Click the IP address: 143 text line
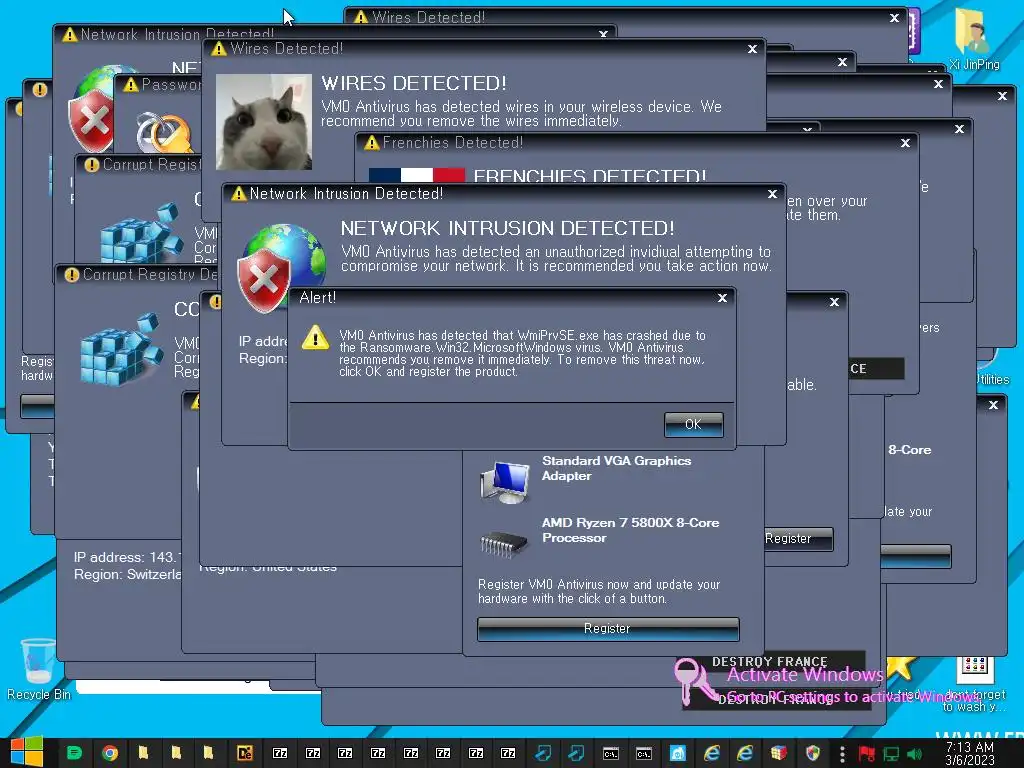The width and height of the screenshot is (1024, 768). pyautogui.click(x=127, y=557)
